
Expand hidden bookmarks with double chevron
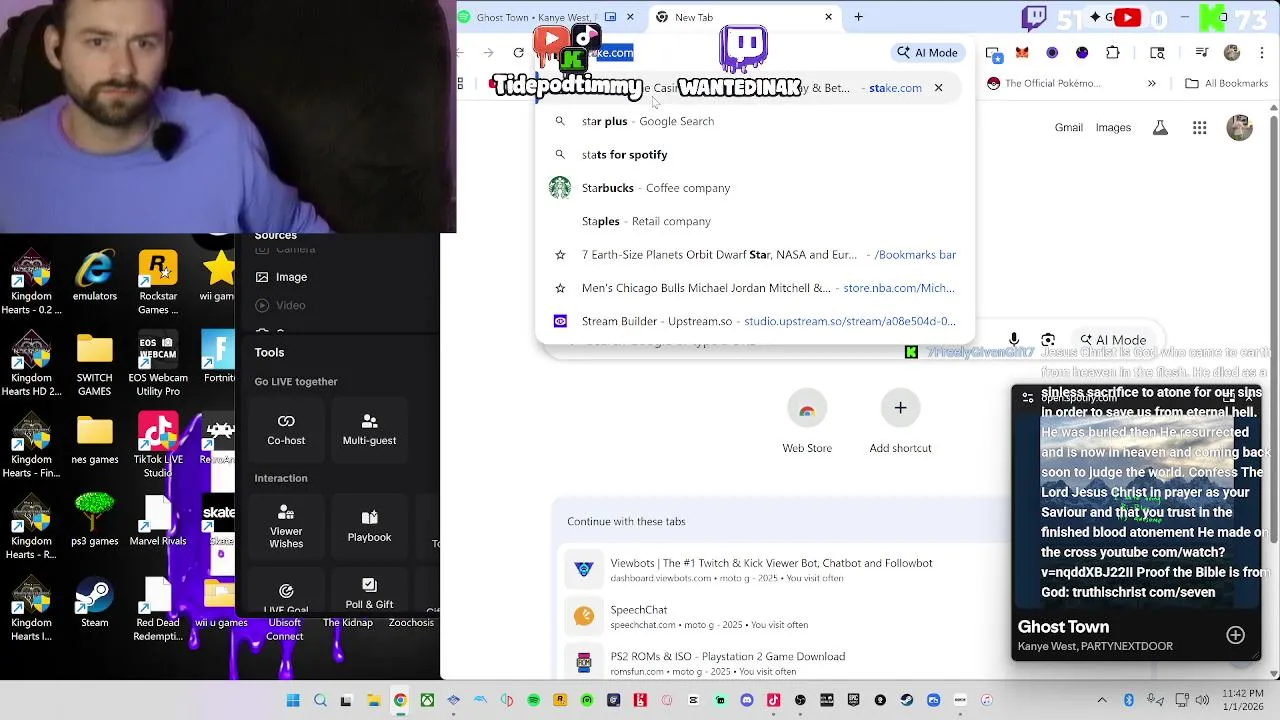[x=1151, y=84]
